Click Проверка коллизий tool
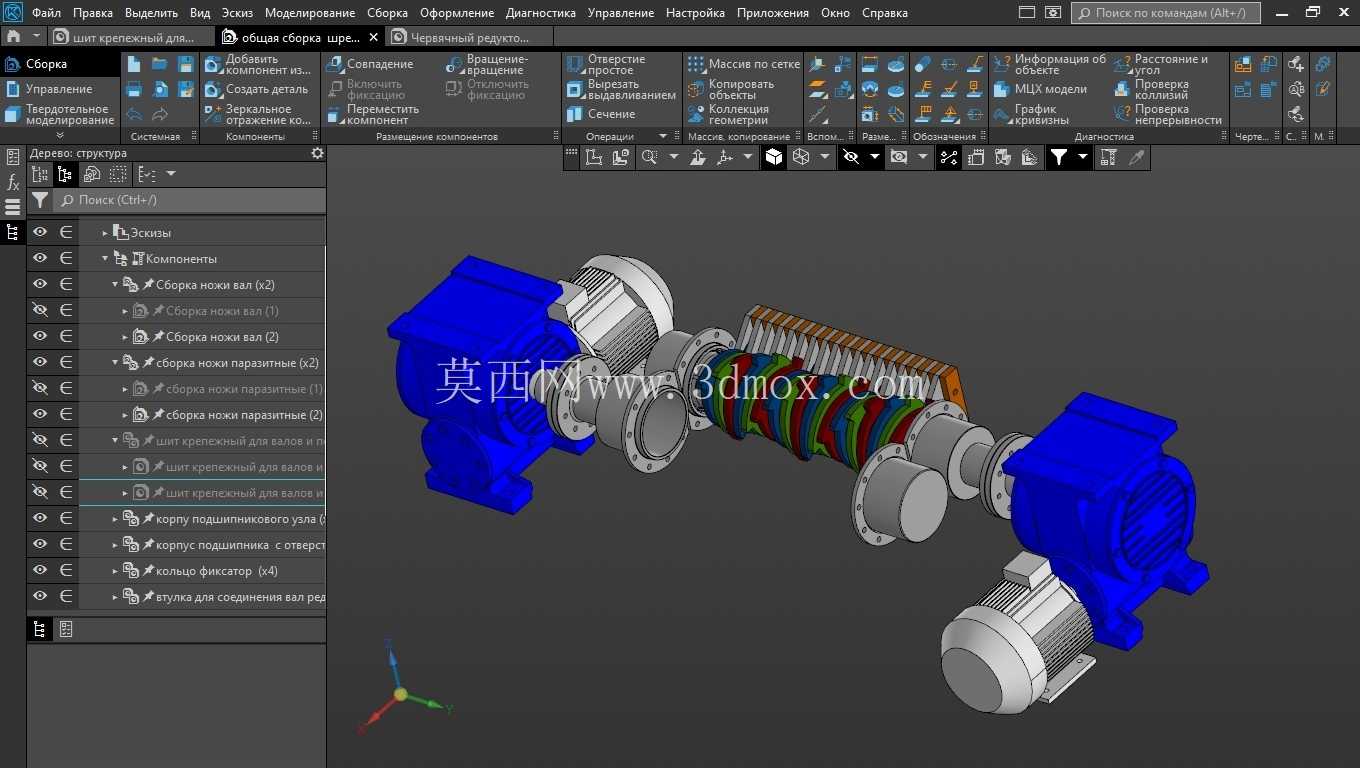This screenshot has height=768, width=1360. pyautogui.click(x=1152, y=89)
